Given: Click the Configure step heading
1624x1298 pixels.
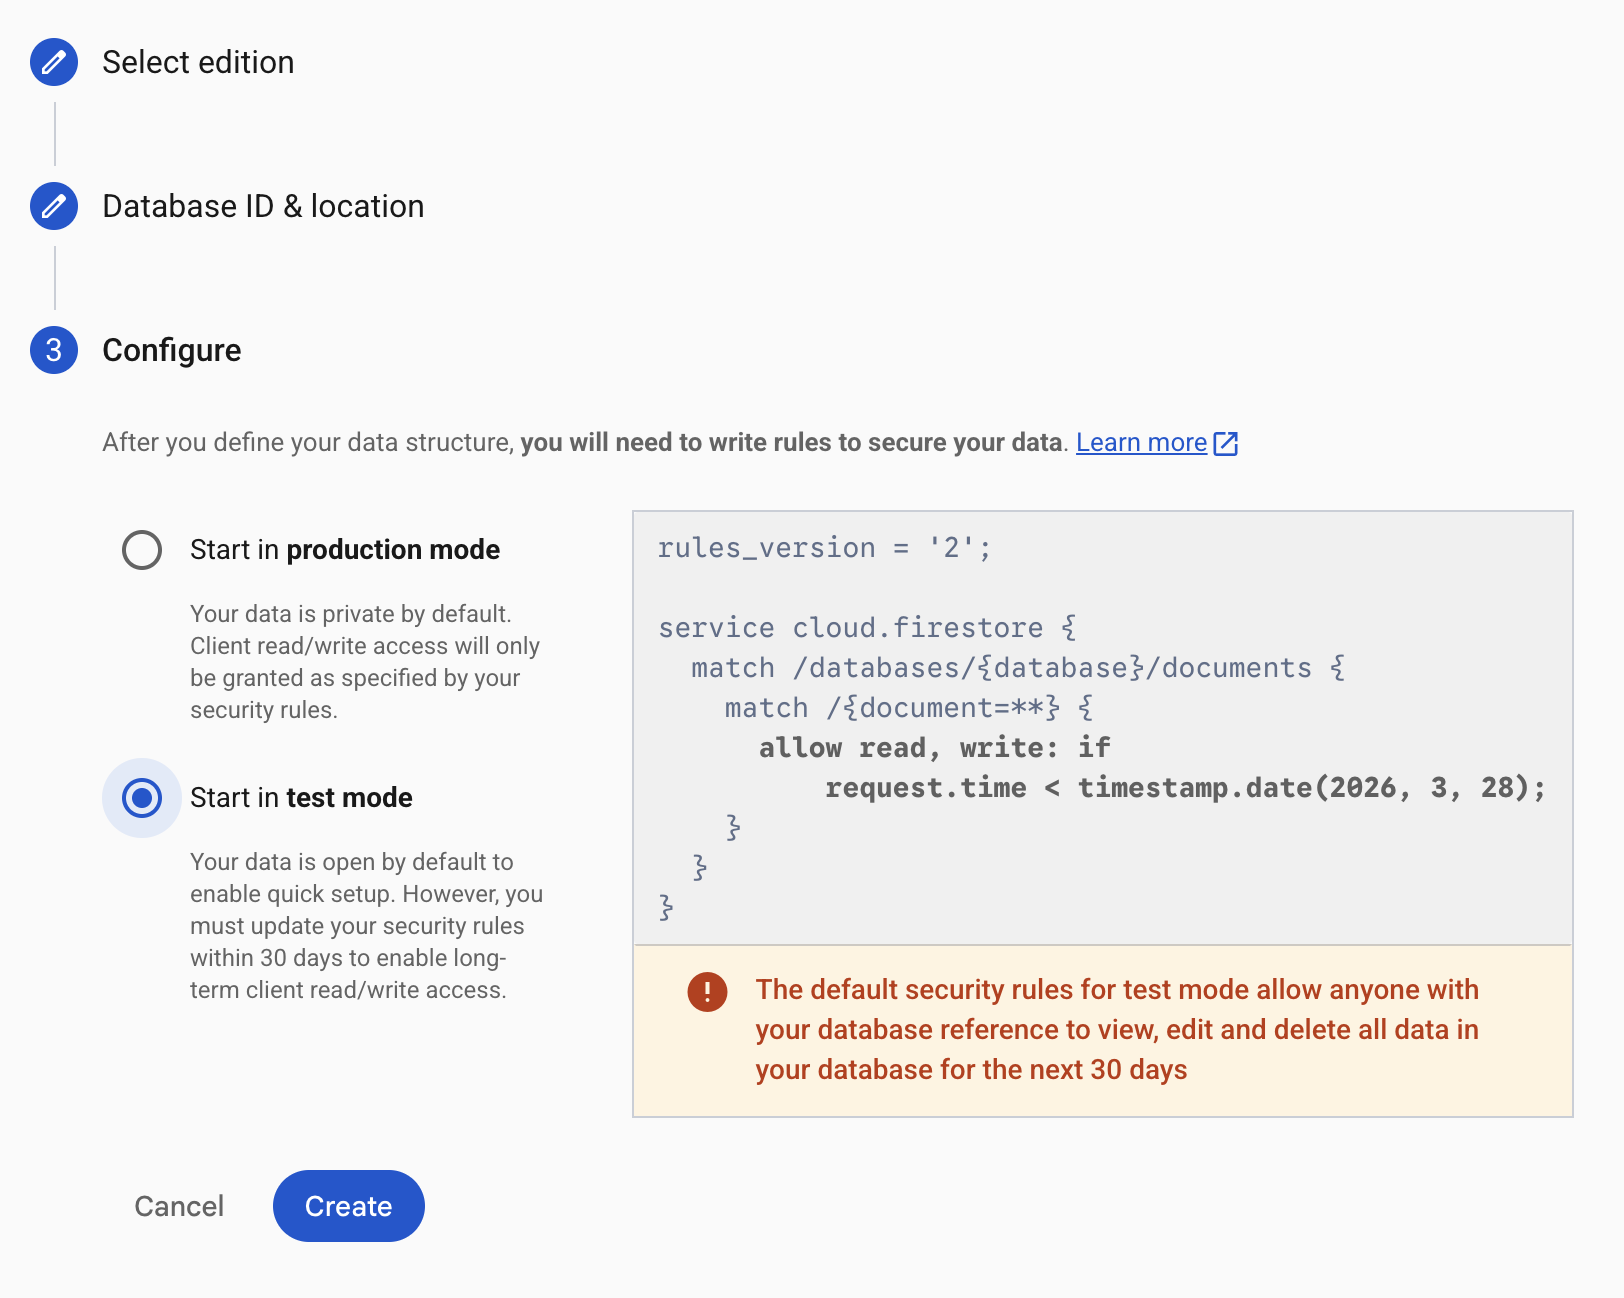Looking at the screenshot, I should (x=172, y=350).
